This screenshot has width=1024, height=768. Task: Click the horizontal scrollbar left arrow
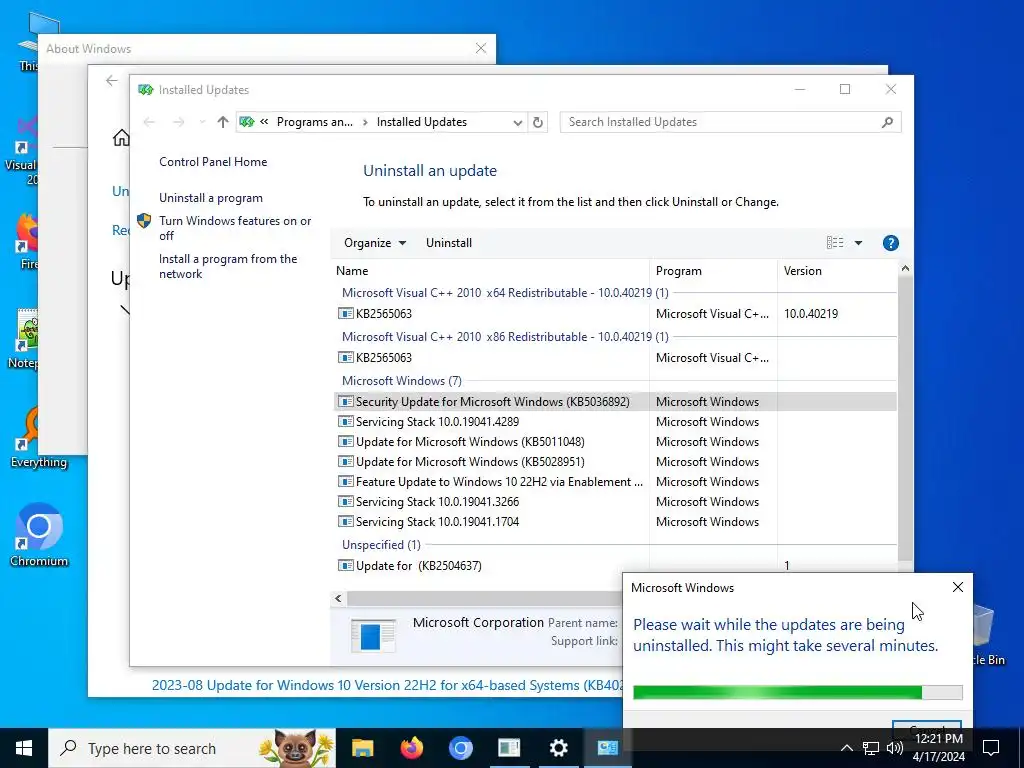(338, 598)
